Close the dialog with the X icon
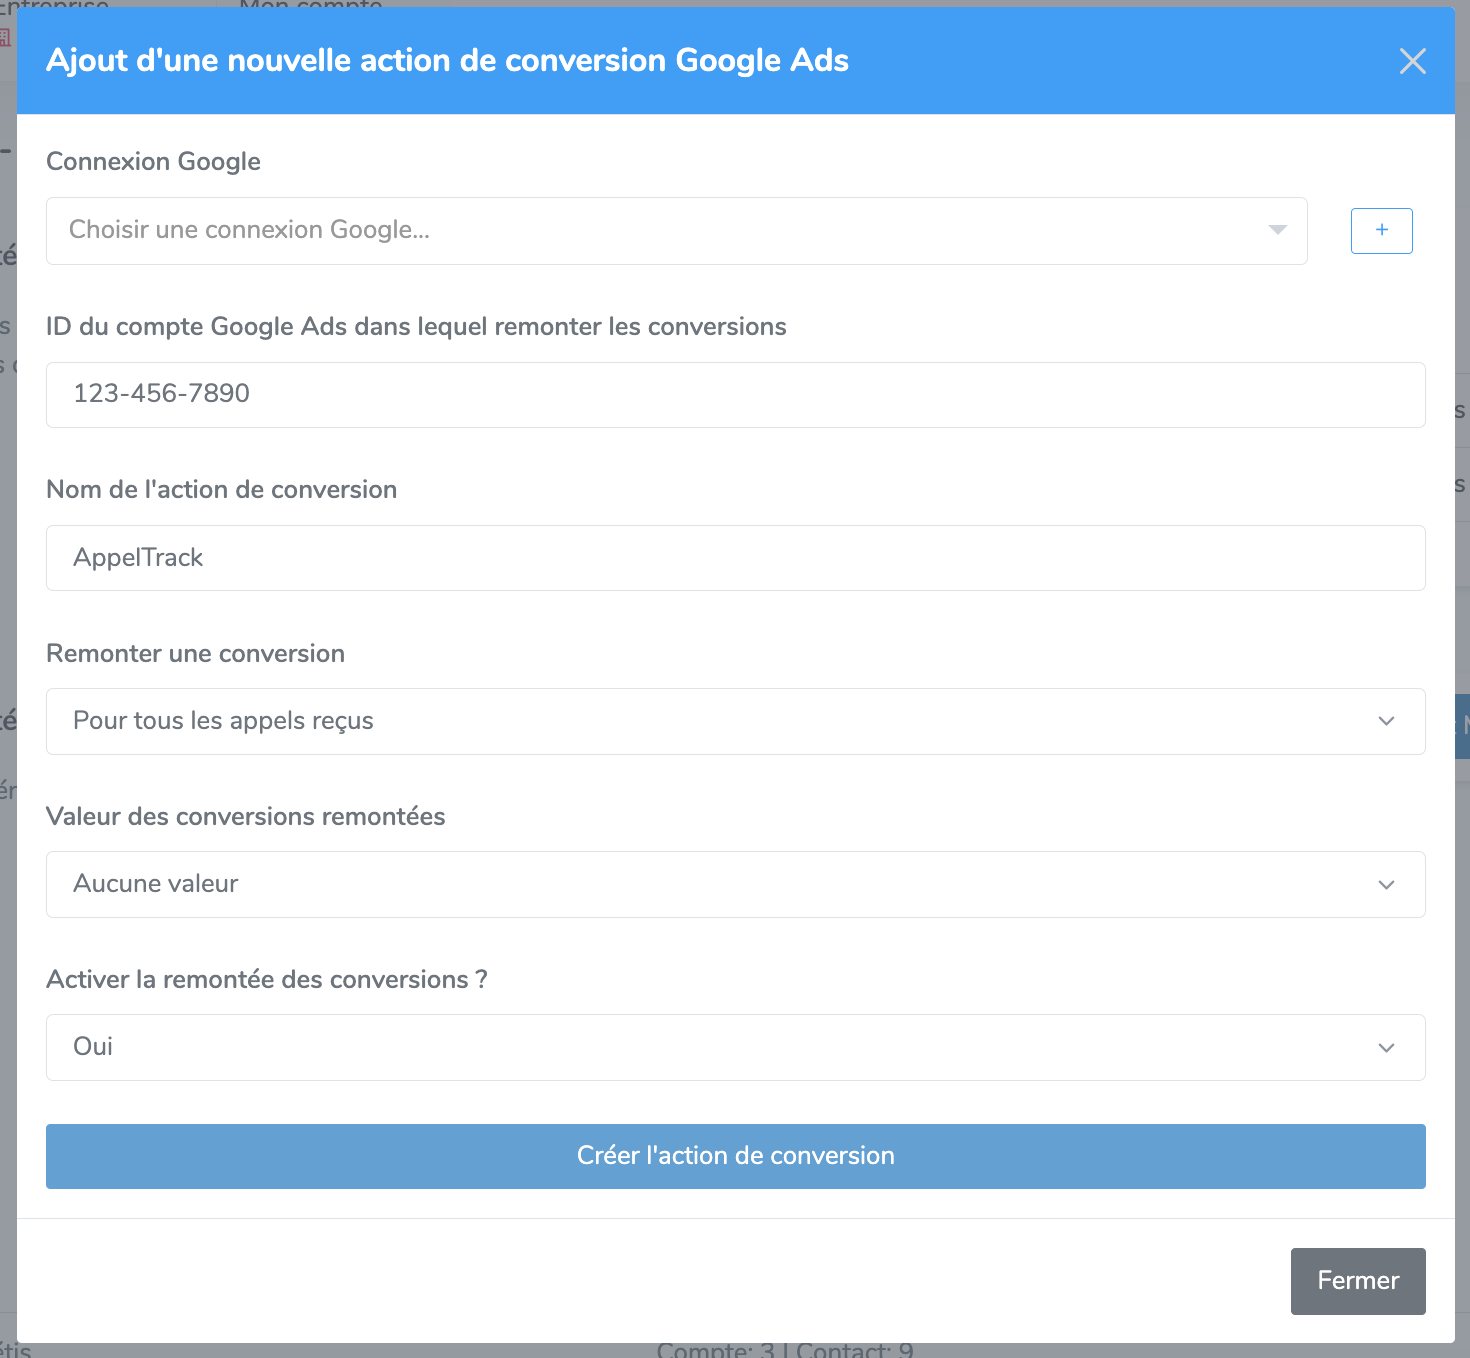Screen dimensions: 1470x1358 1412,61
